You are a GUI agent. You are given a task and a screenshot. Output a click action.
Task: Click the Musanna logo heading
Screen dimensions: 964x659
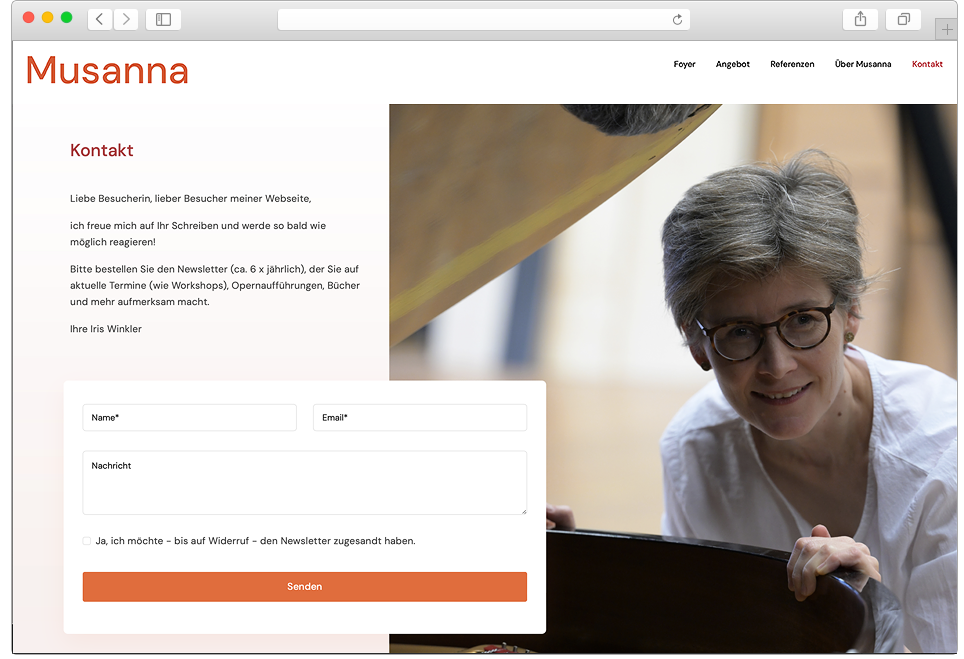click(107, 70)
